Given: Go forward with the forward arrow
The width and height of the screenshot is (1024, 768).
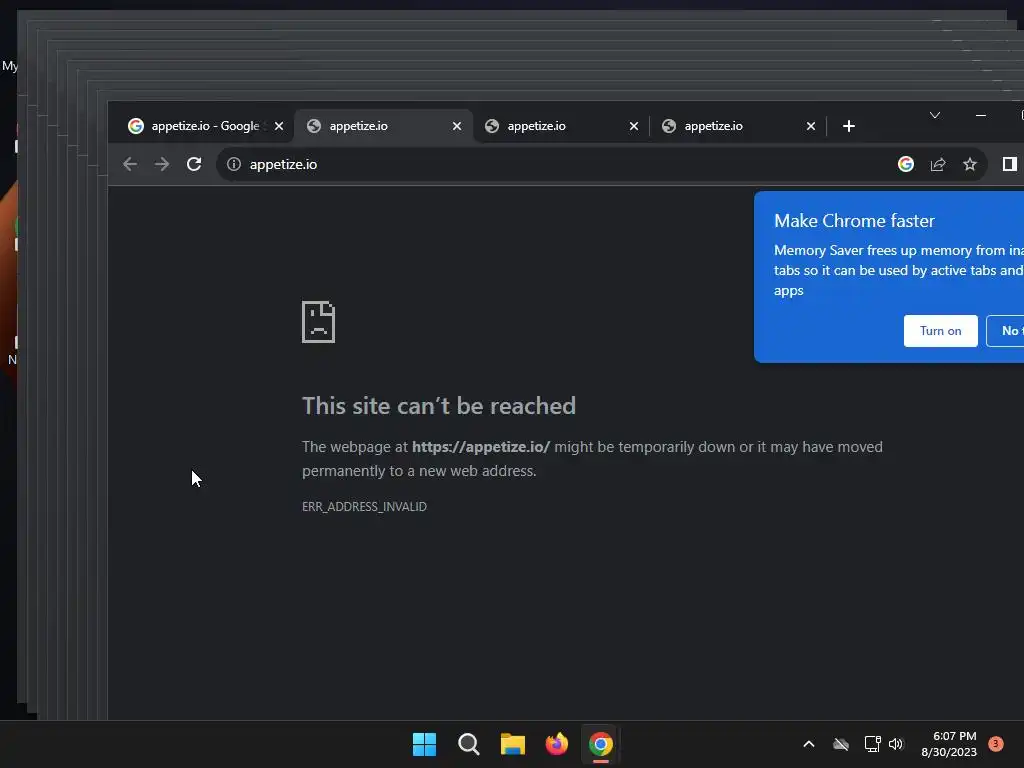Looking at the screenshot, I should (161, 164).
